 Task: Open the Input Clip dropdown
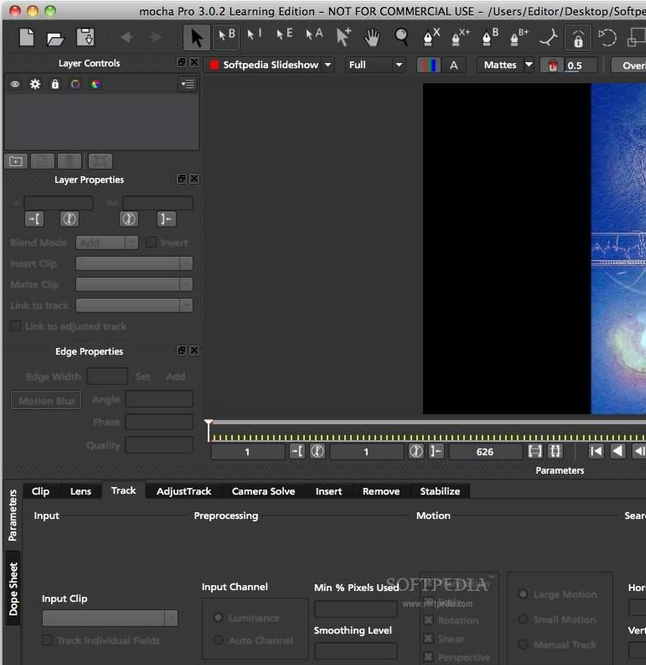(x=110, y=618)
